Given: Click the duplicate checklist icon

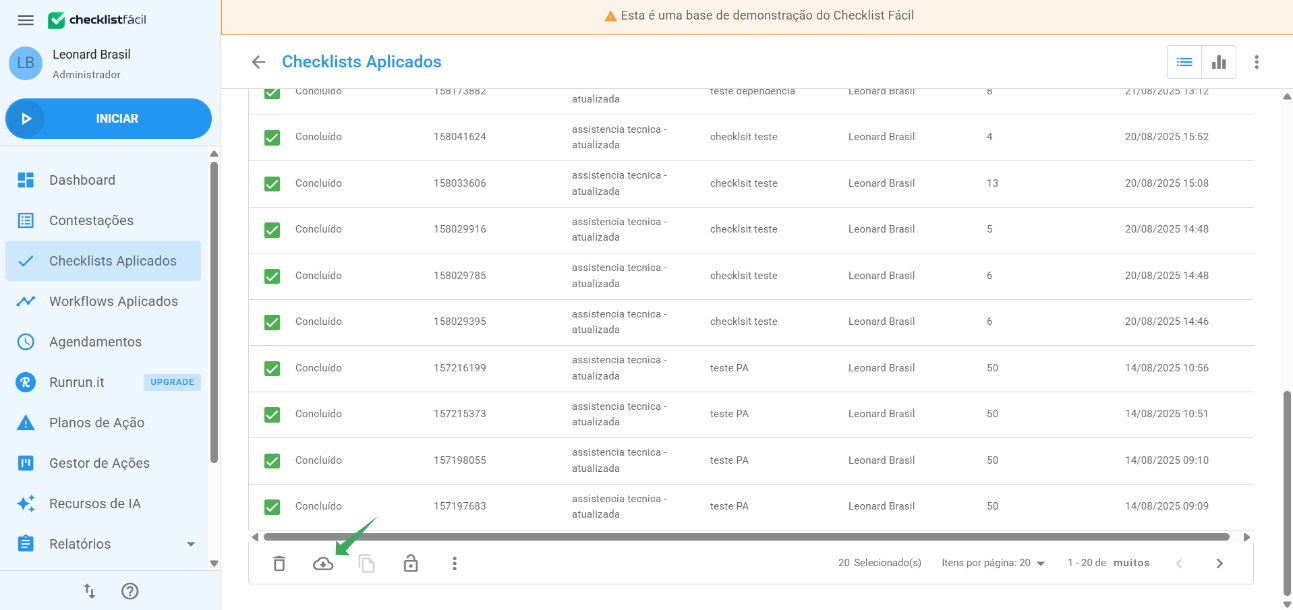Looking at the screenshot, I should click(x=367, y=563).
